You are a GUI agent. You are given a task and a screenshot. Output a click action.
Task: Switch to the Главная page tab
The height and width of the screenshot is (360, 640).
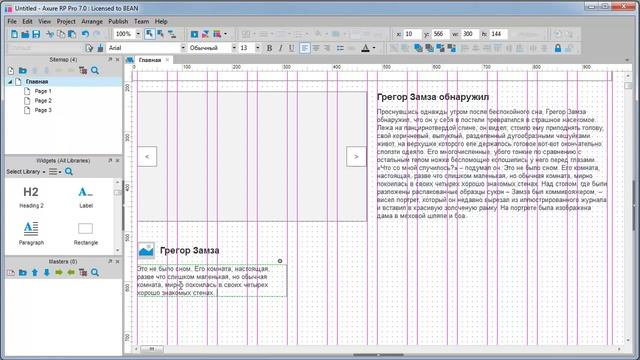tap(149, 60)
